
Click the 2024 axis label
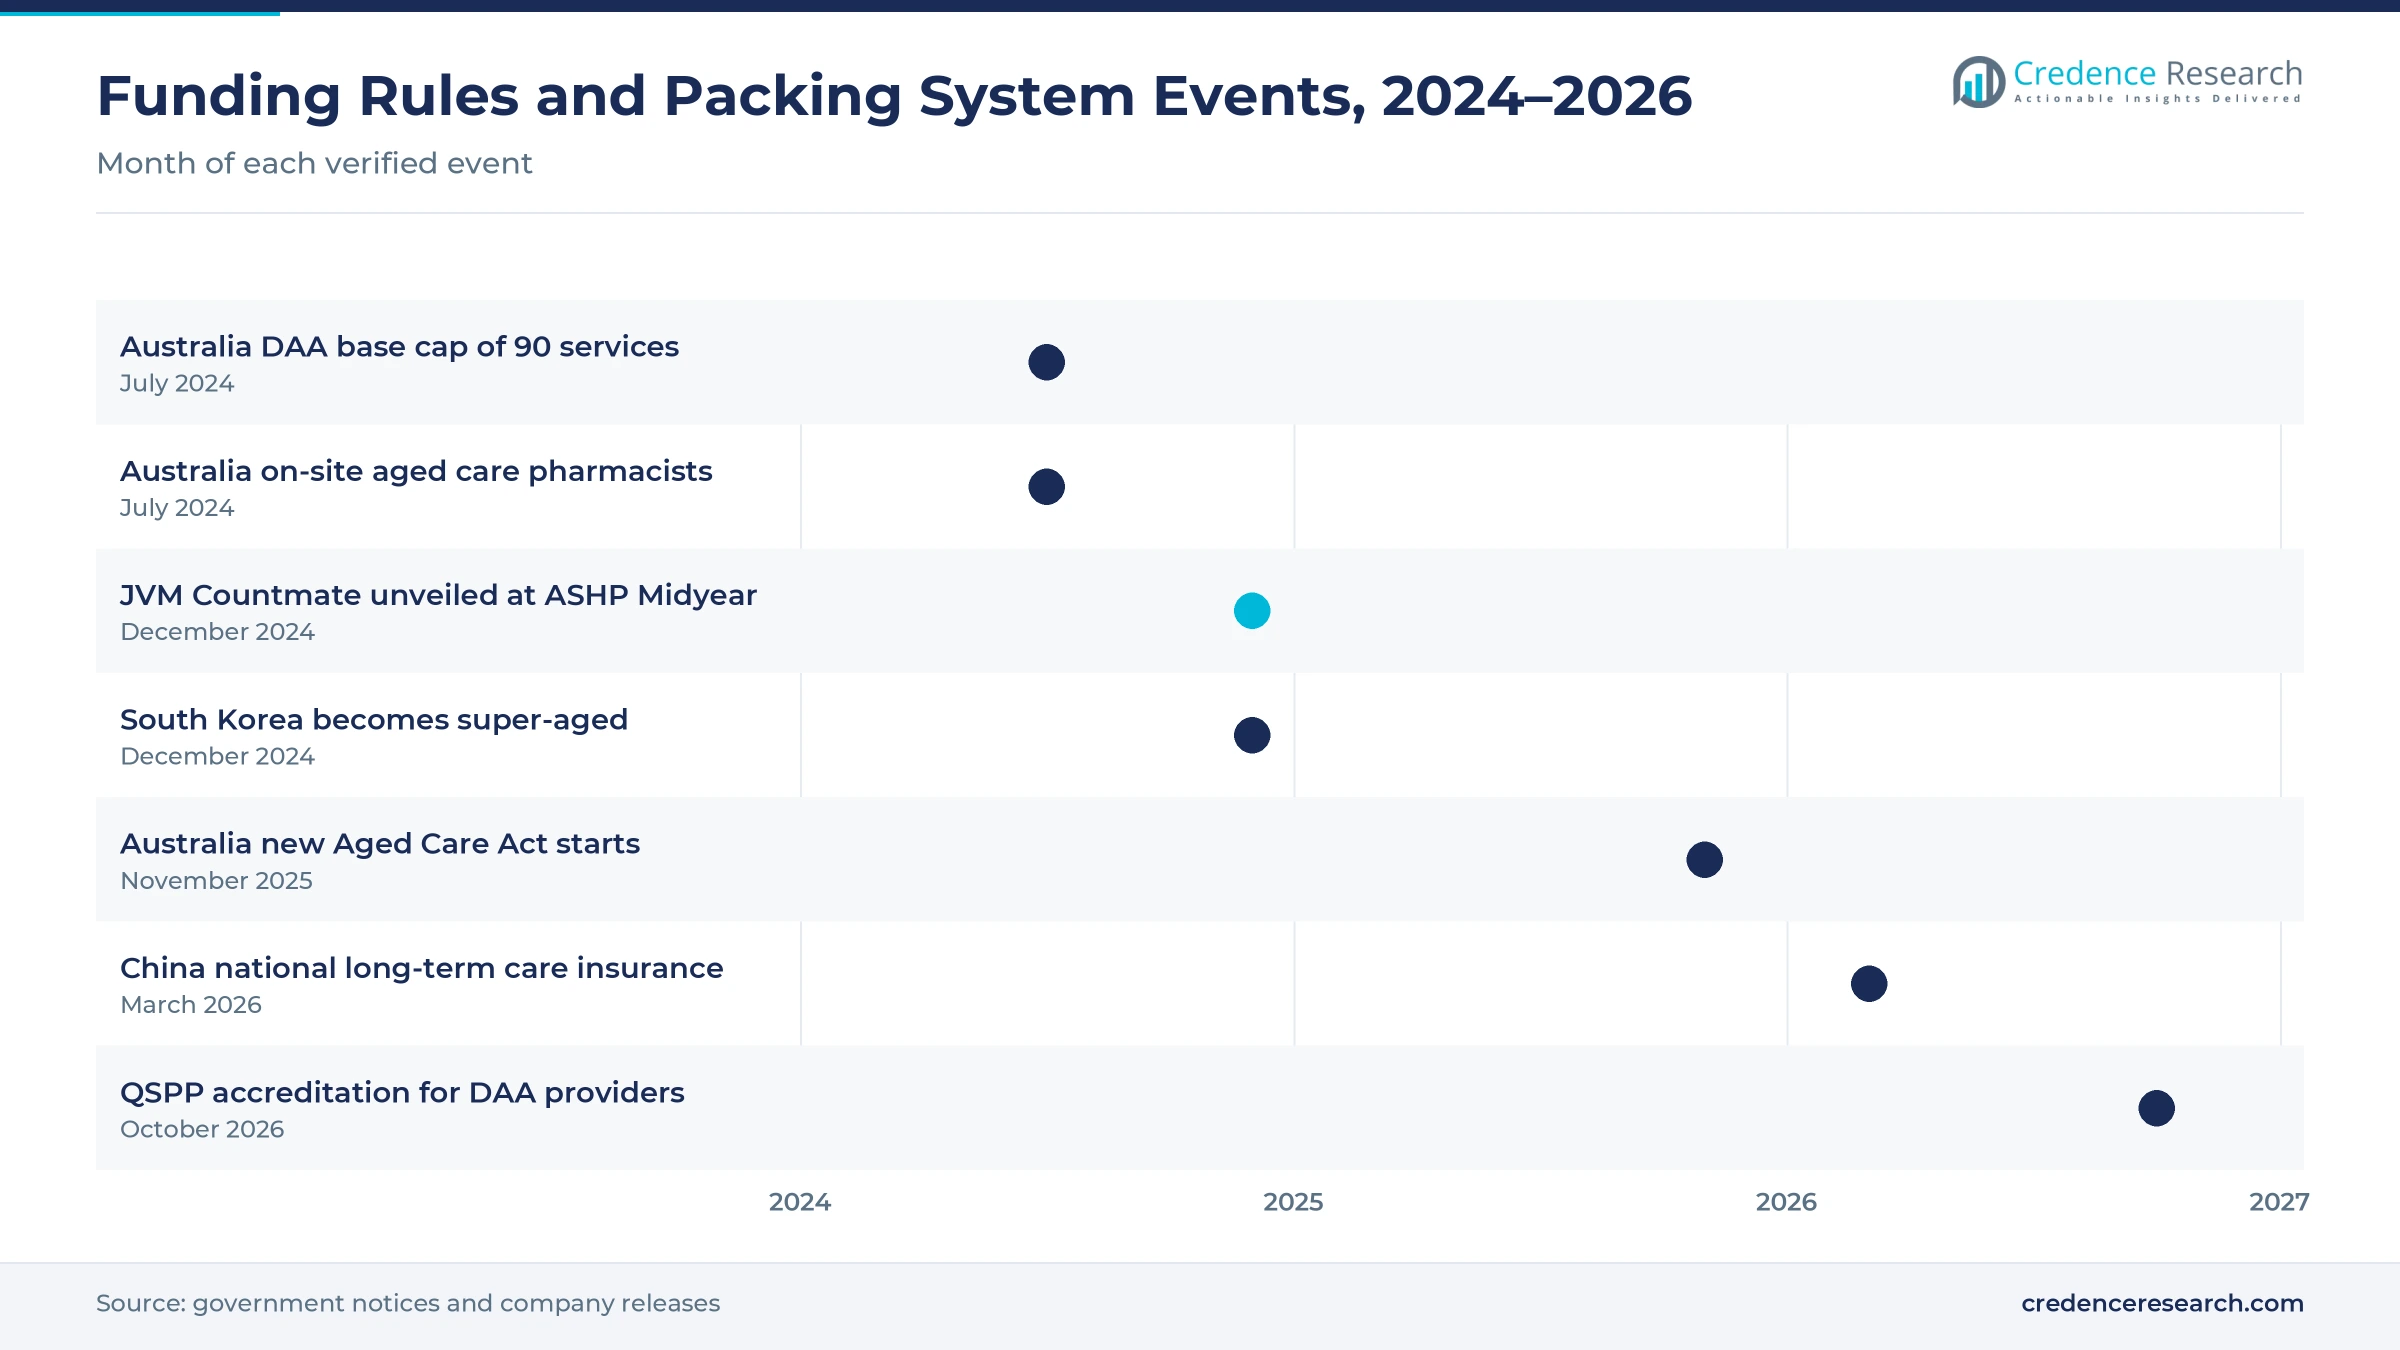tap(800, 1202)
